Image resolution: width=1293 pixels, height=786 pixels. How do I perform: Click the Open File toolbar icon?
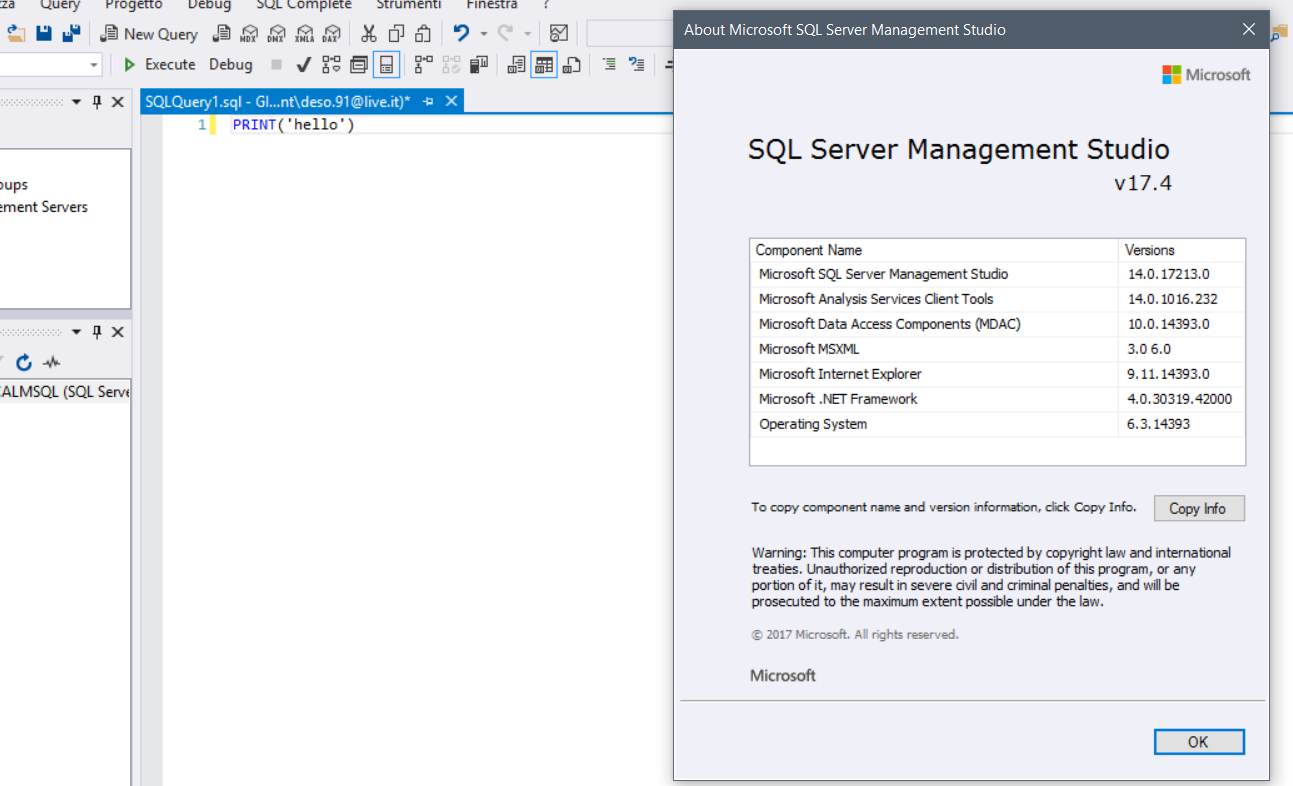[16, 33]
